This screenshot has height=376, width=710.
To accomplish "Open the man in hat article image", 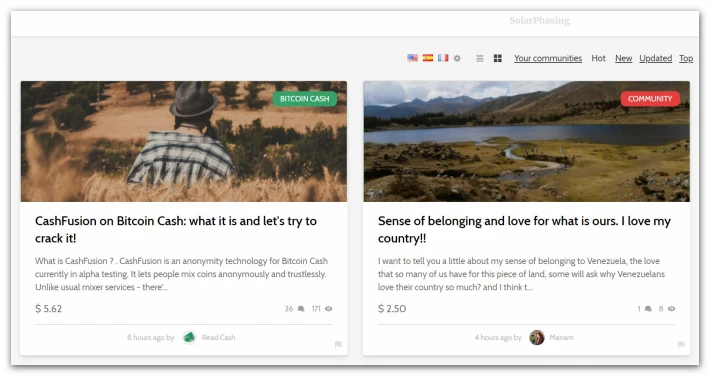I will pyautogui.click(x=183, y=141).
